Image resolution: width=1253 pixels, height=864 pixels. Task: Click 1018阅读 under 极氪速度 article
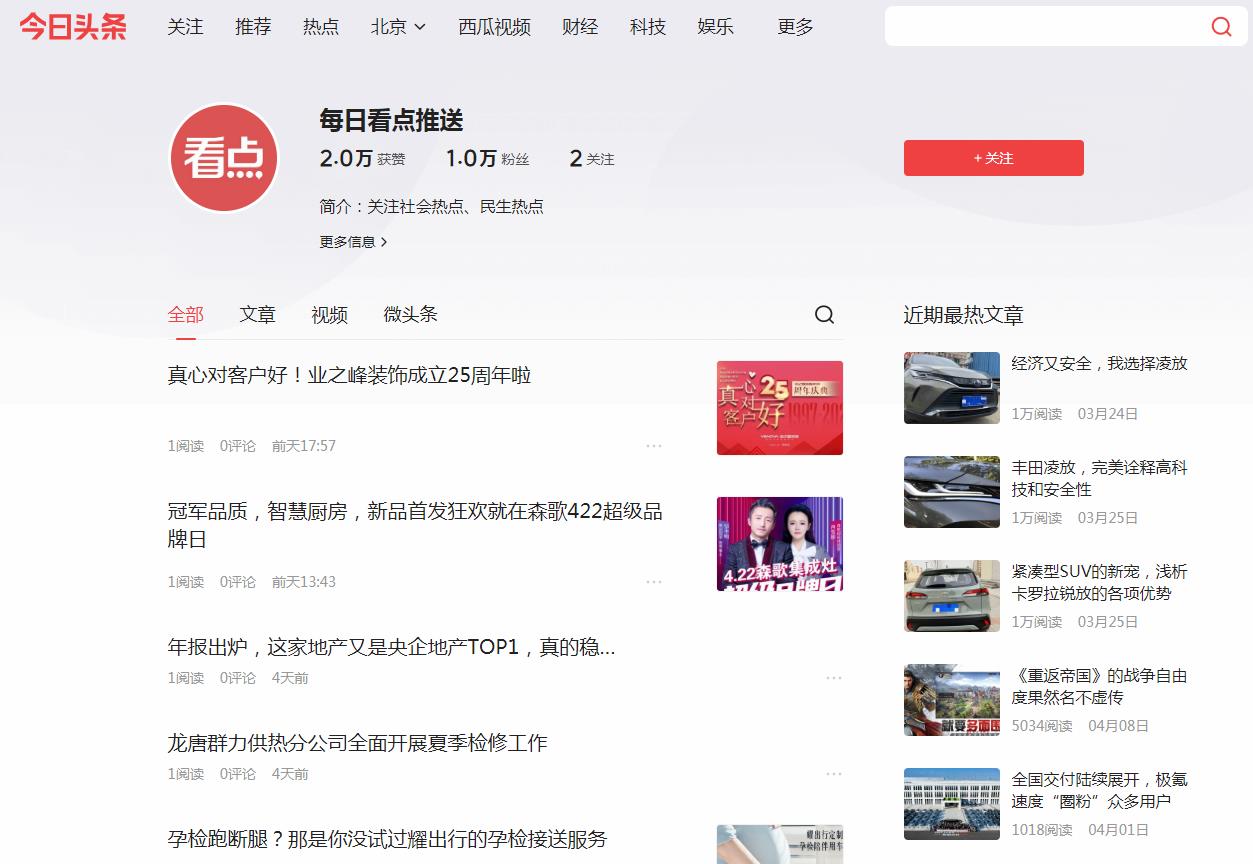1042,830
